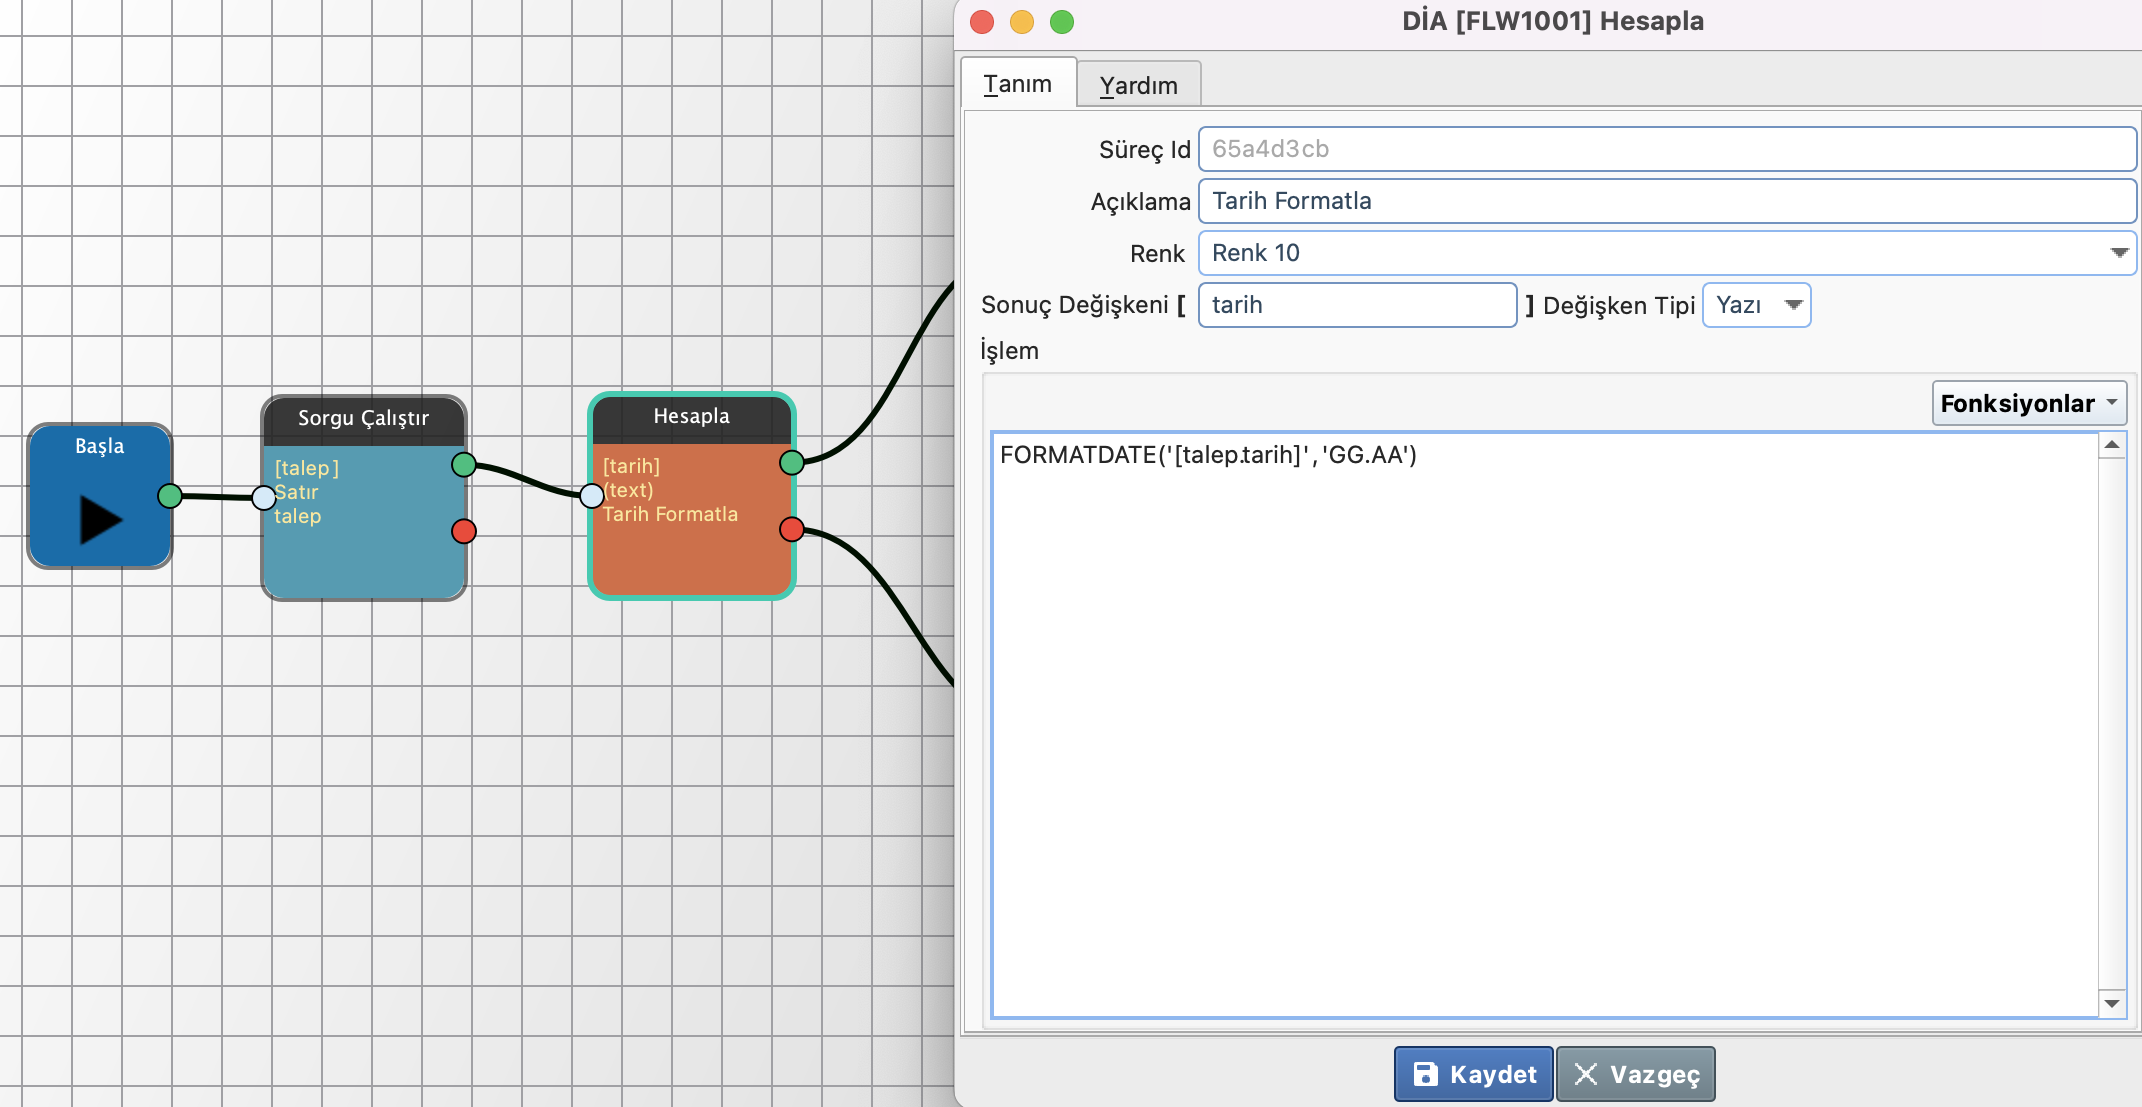Viewport: 2142px width, 1107px height.
Task: Click input port of Hesapla node
Action: tap(591, 494)
